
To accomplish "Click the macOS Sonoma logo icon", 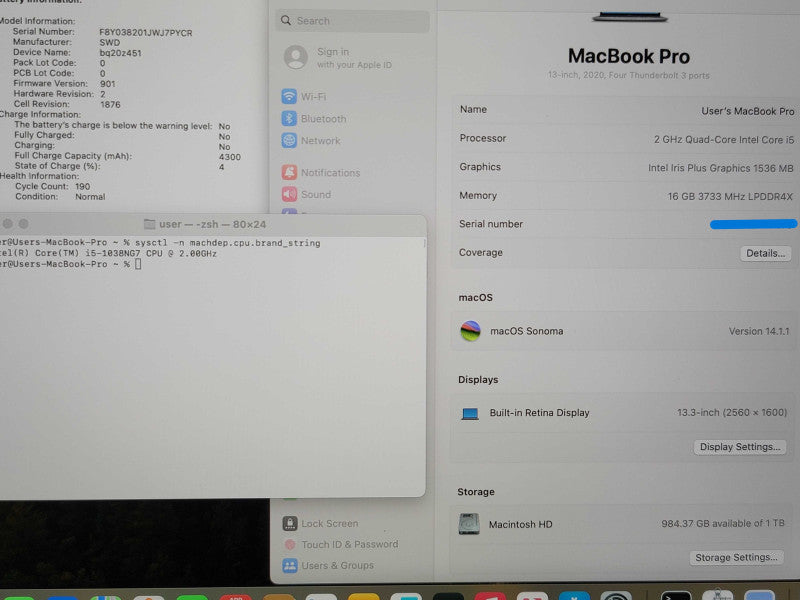I will pos(470,331).
